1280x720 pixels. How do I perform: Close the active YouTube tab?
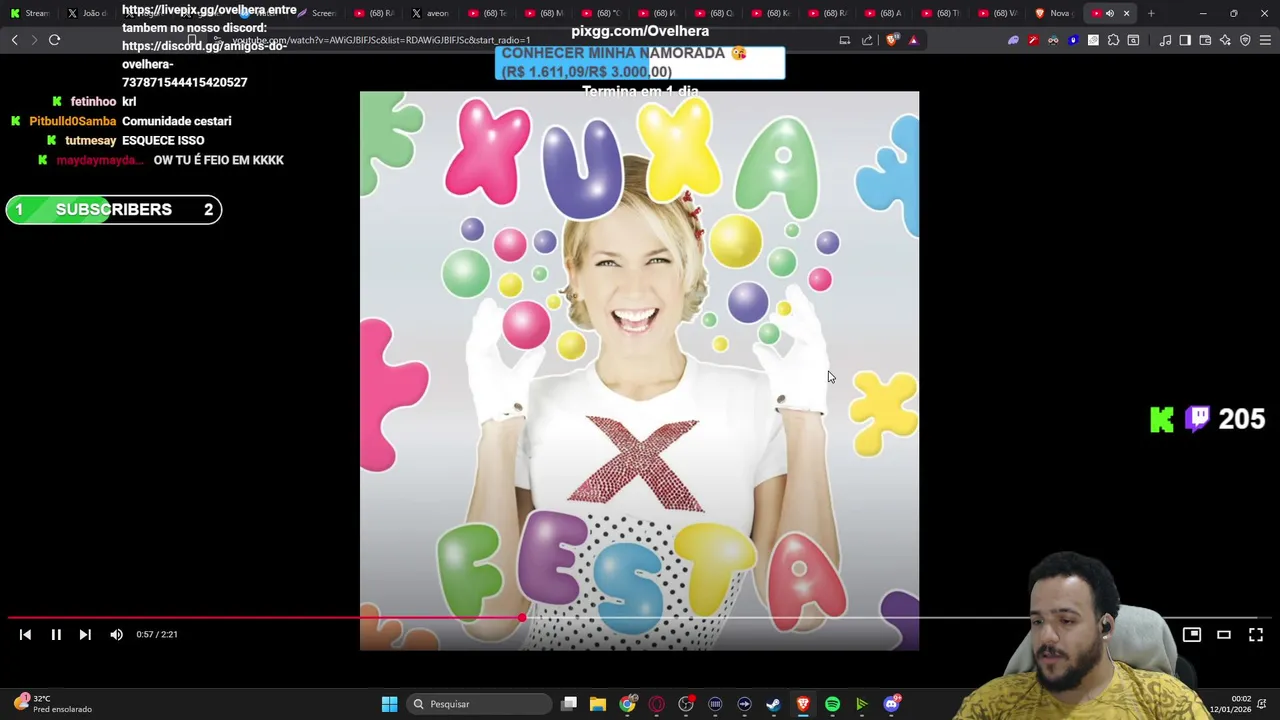coord(1126,13)
